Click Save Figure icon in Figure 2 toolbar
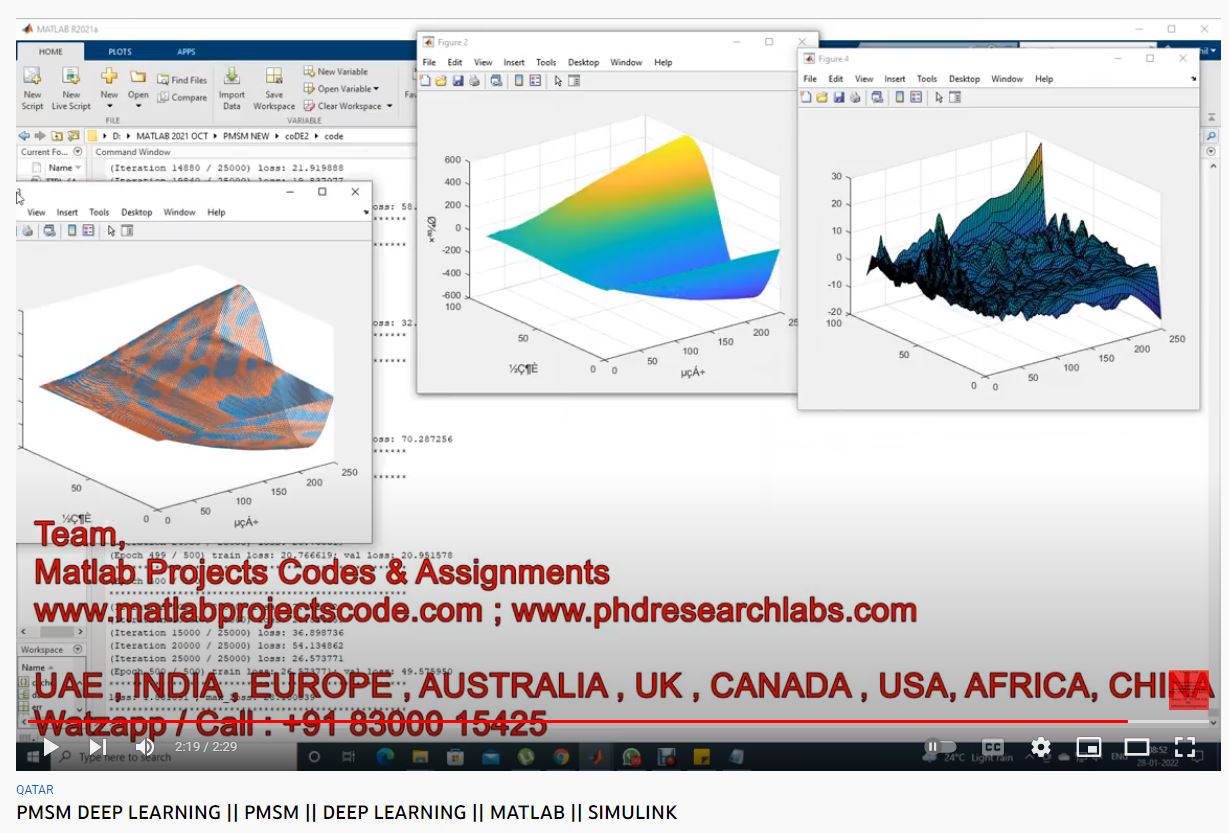1229x833 pixels. click(x=457, y=81)
